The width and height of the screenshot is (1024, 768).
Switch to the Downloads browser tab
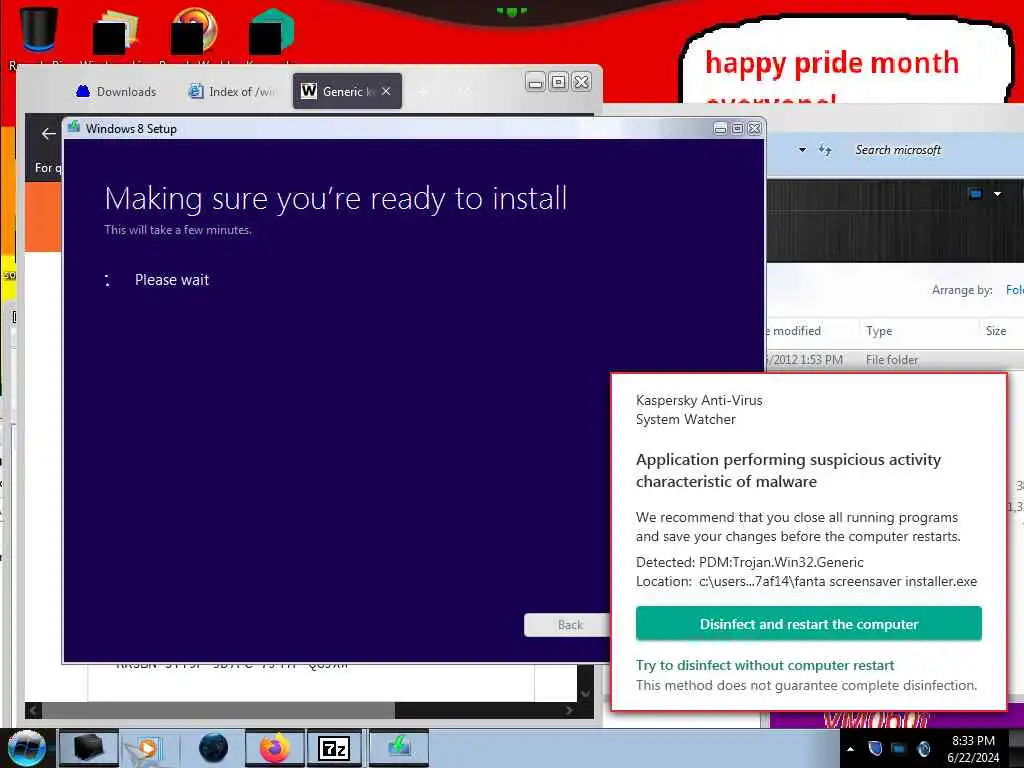tap(116, 91)
